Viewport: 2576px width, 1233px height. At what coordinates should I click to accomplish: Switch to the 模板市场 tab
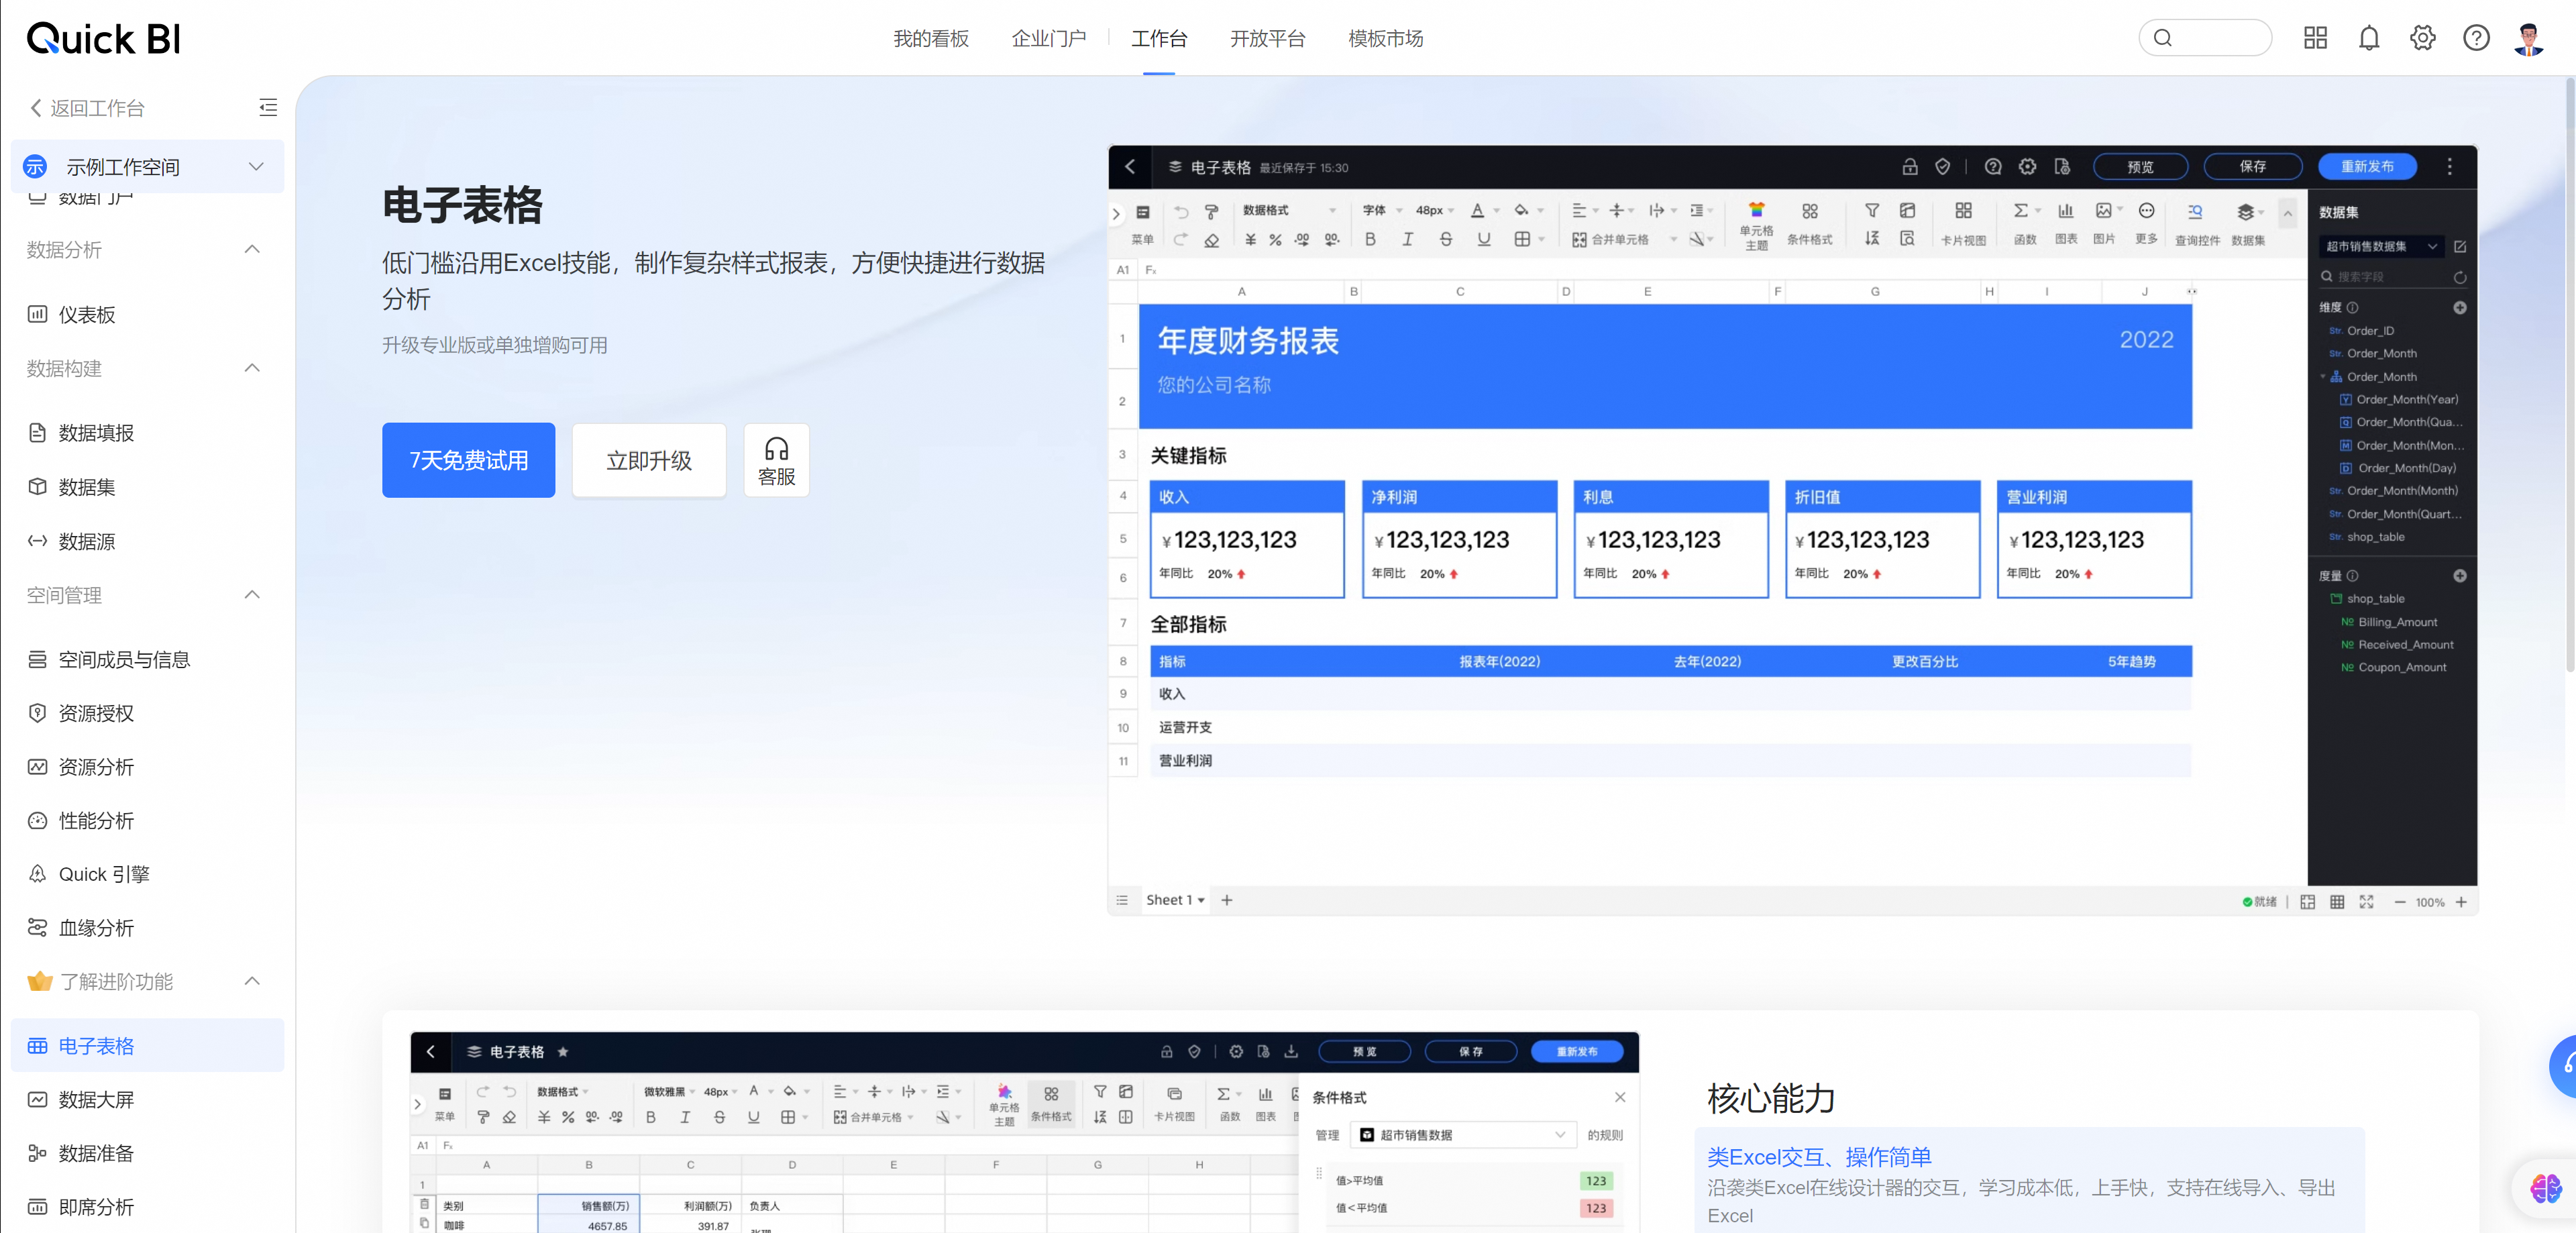(1385, 38)
